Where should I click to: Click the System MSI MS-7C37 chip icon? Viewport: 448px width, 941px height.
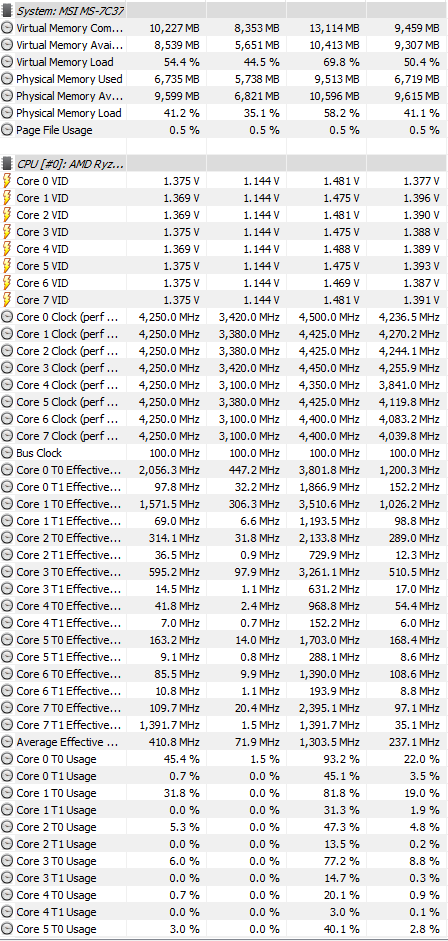tap(7, 11)
